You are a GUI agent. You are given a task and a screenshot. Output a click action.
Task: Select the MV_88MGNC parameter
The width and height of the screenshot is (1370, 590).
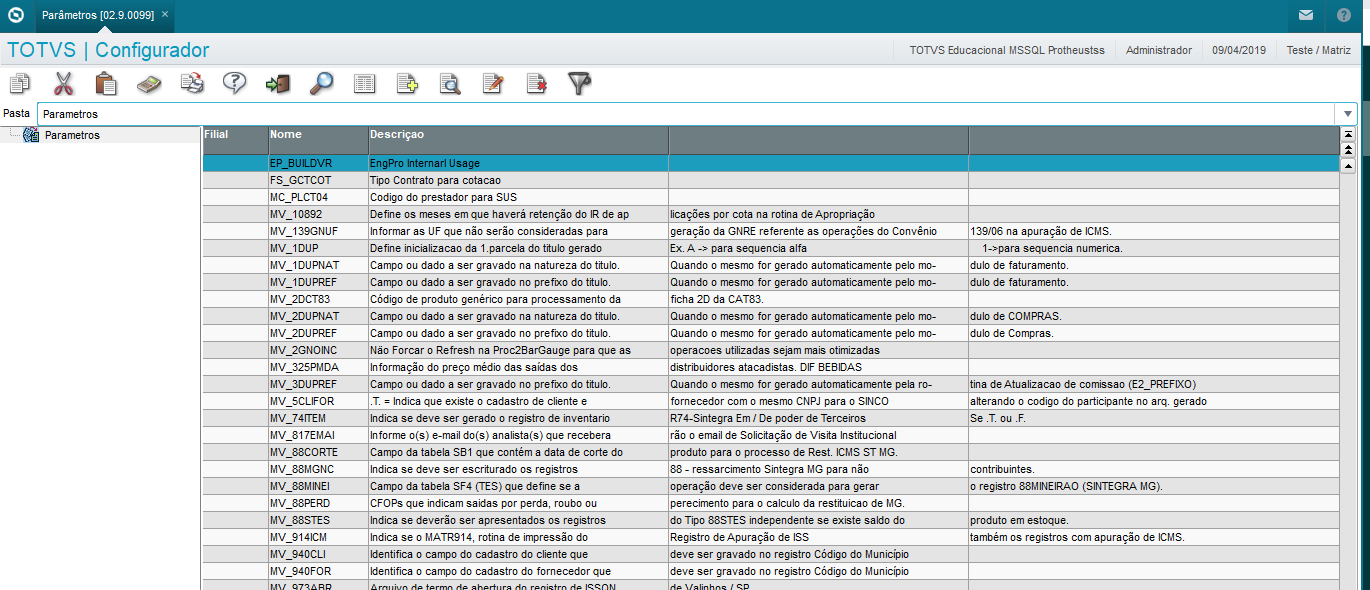tap(770, 469)
